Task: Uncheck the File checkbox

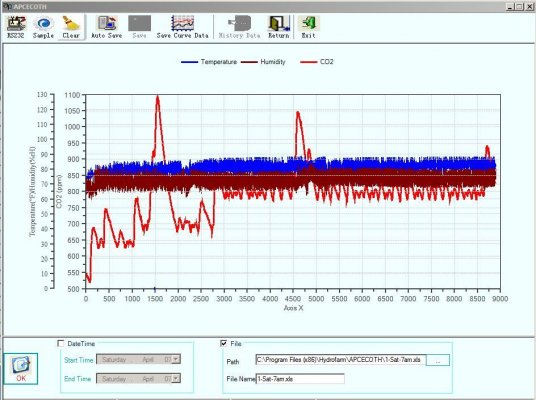Action: point(224,344)
